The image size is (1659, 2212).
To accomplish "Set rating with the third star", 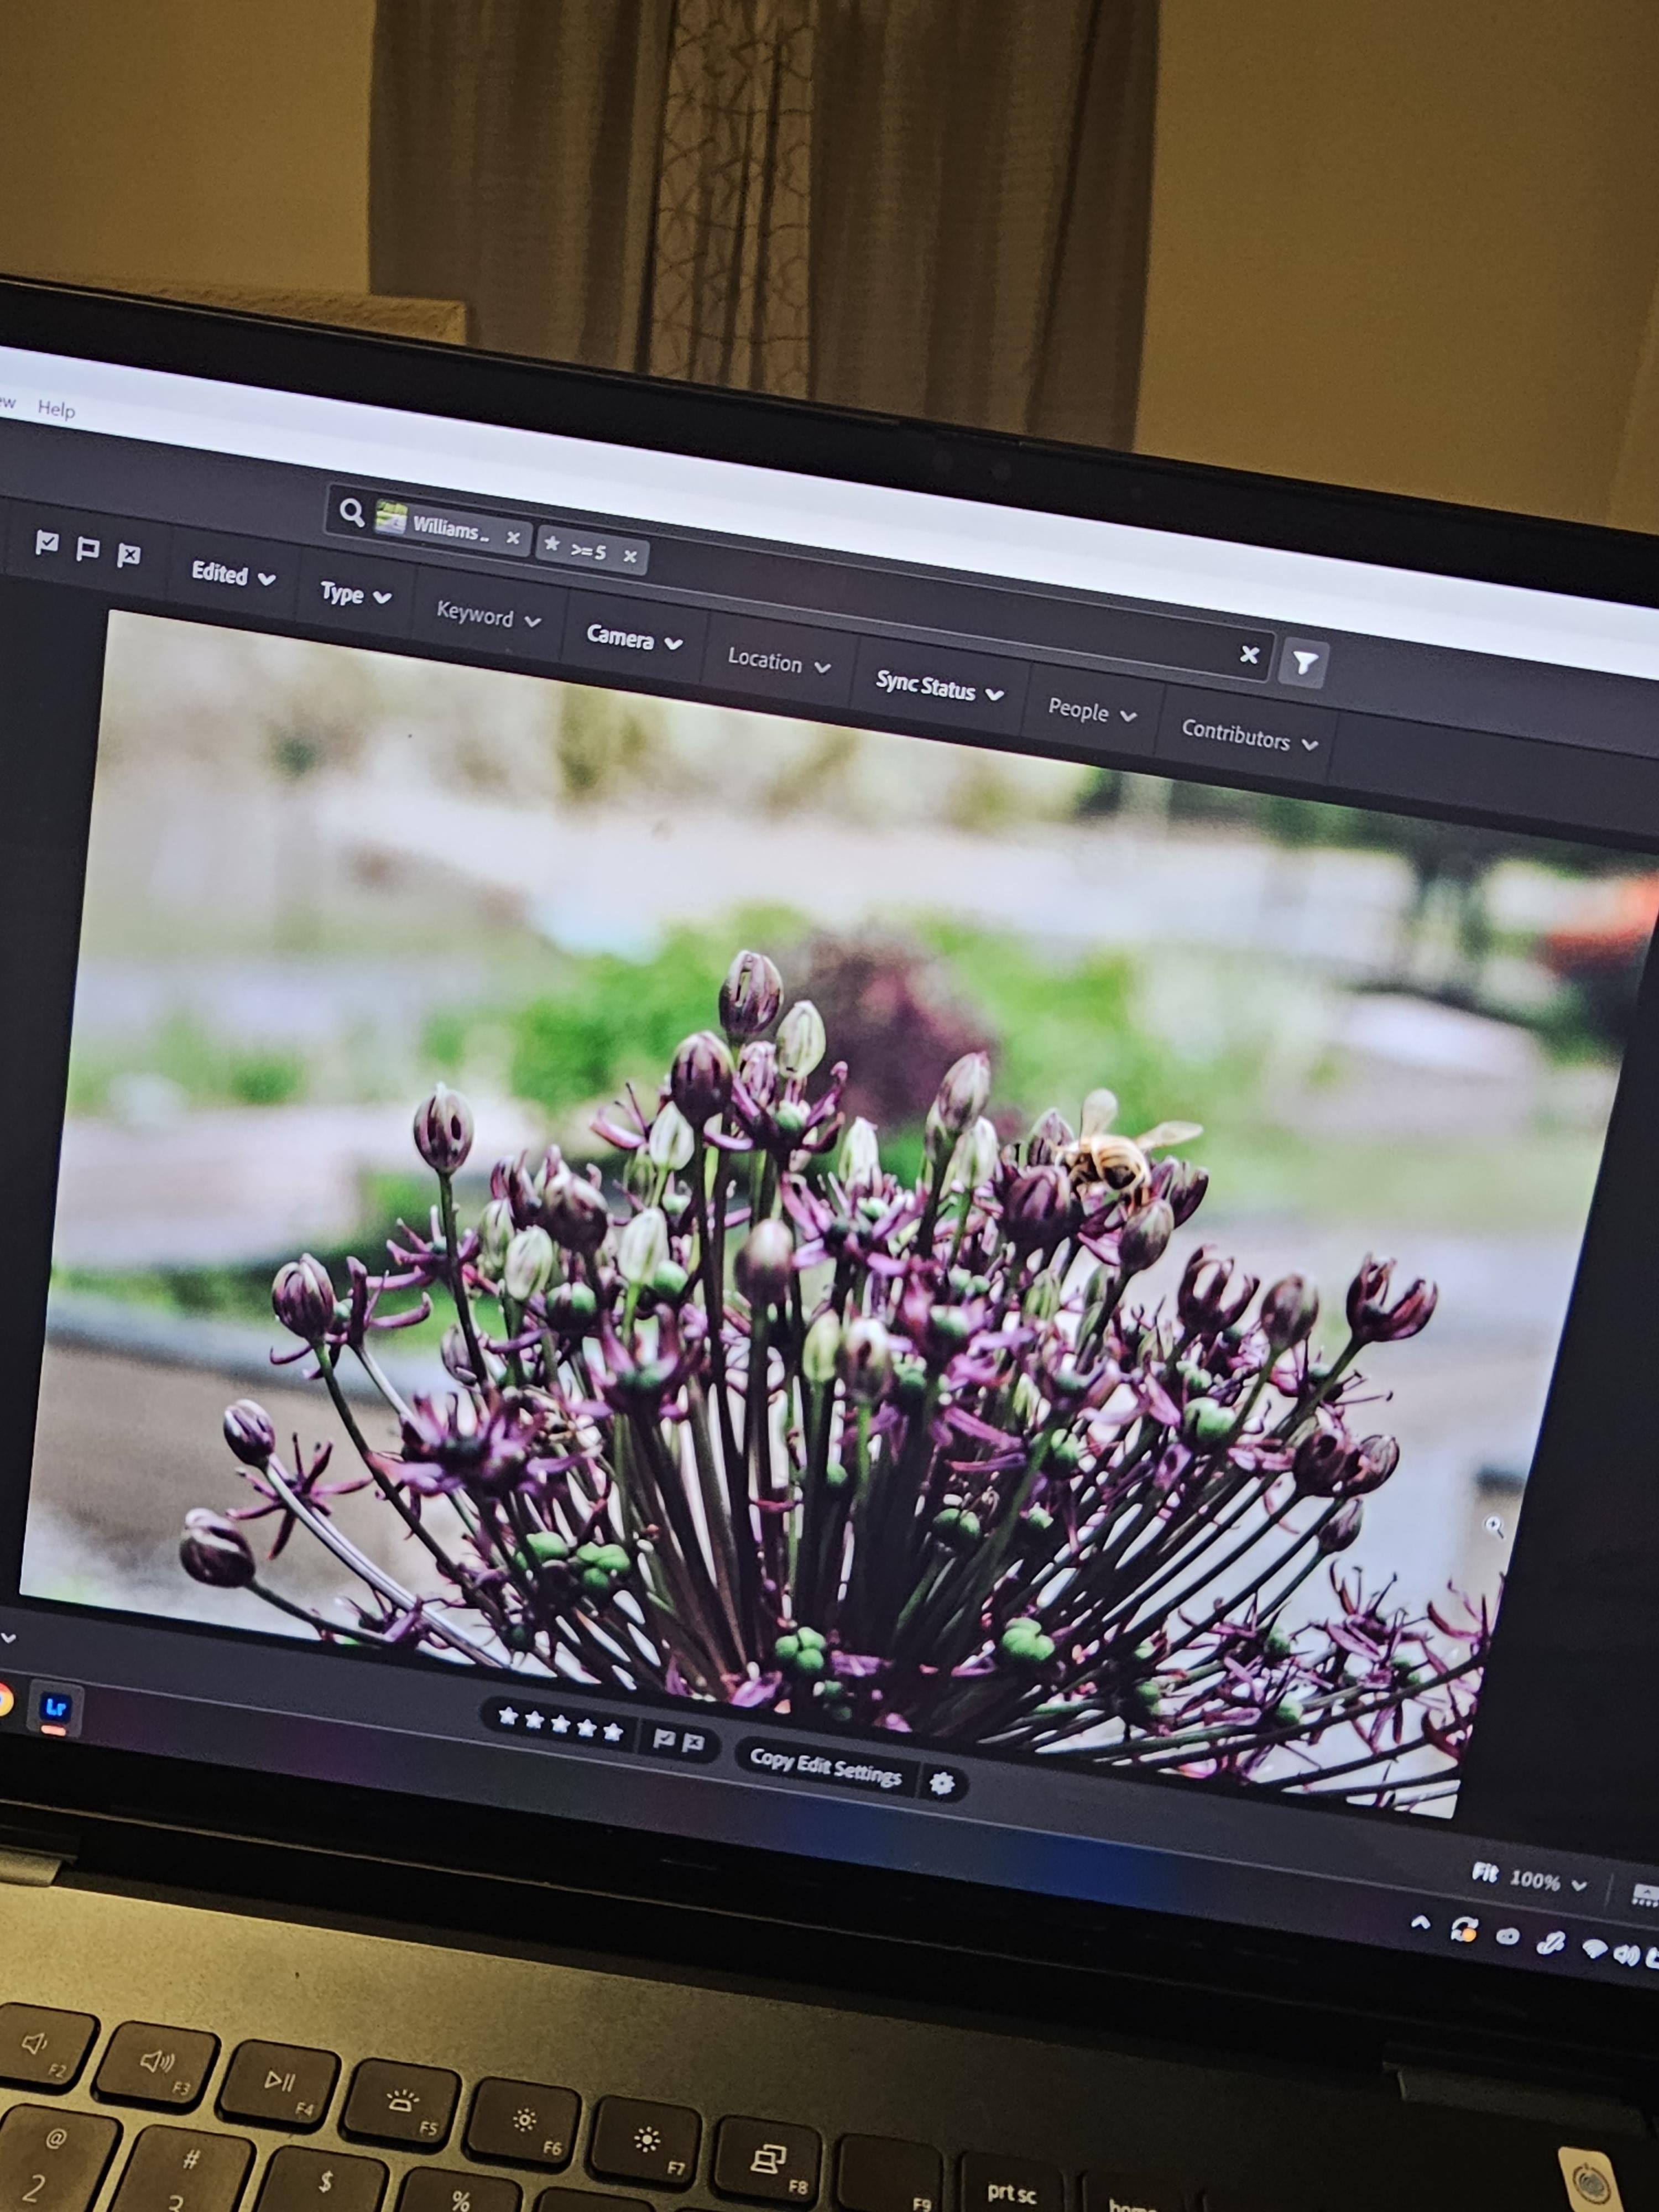I will pyautogui.click(x=560, y=1723).
